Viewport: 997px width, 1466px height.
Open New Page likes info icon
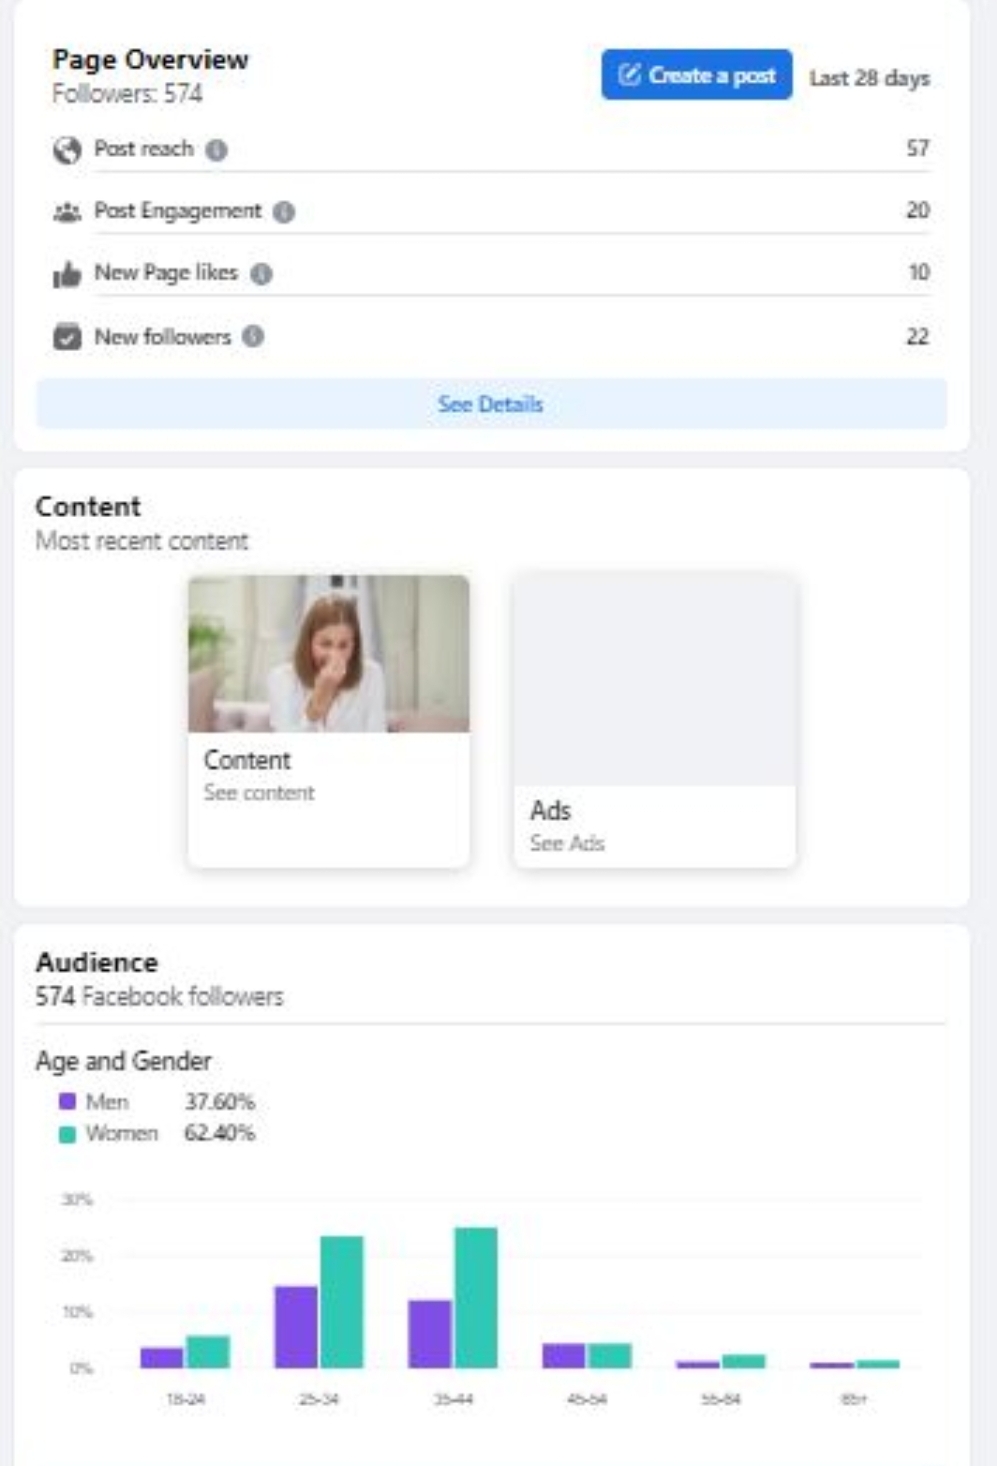click(x=261, y=274)
